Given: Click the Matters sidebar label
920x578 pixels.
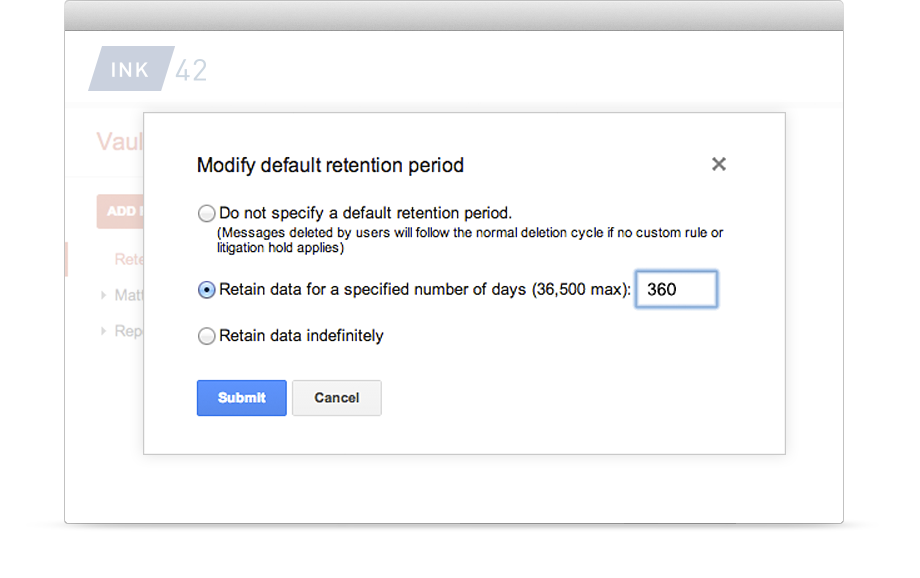Looking at the screenshot, I should [x=128, y=295].
